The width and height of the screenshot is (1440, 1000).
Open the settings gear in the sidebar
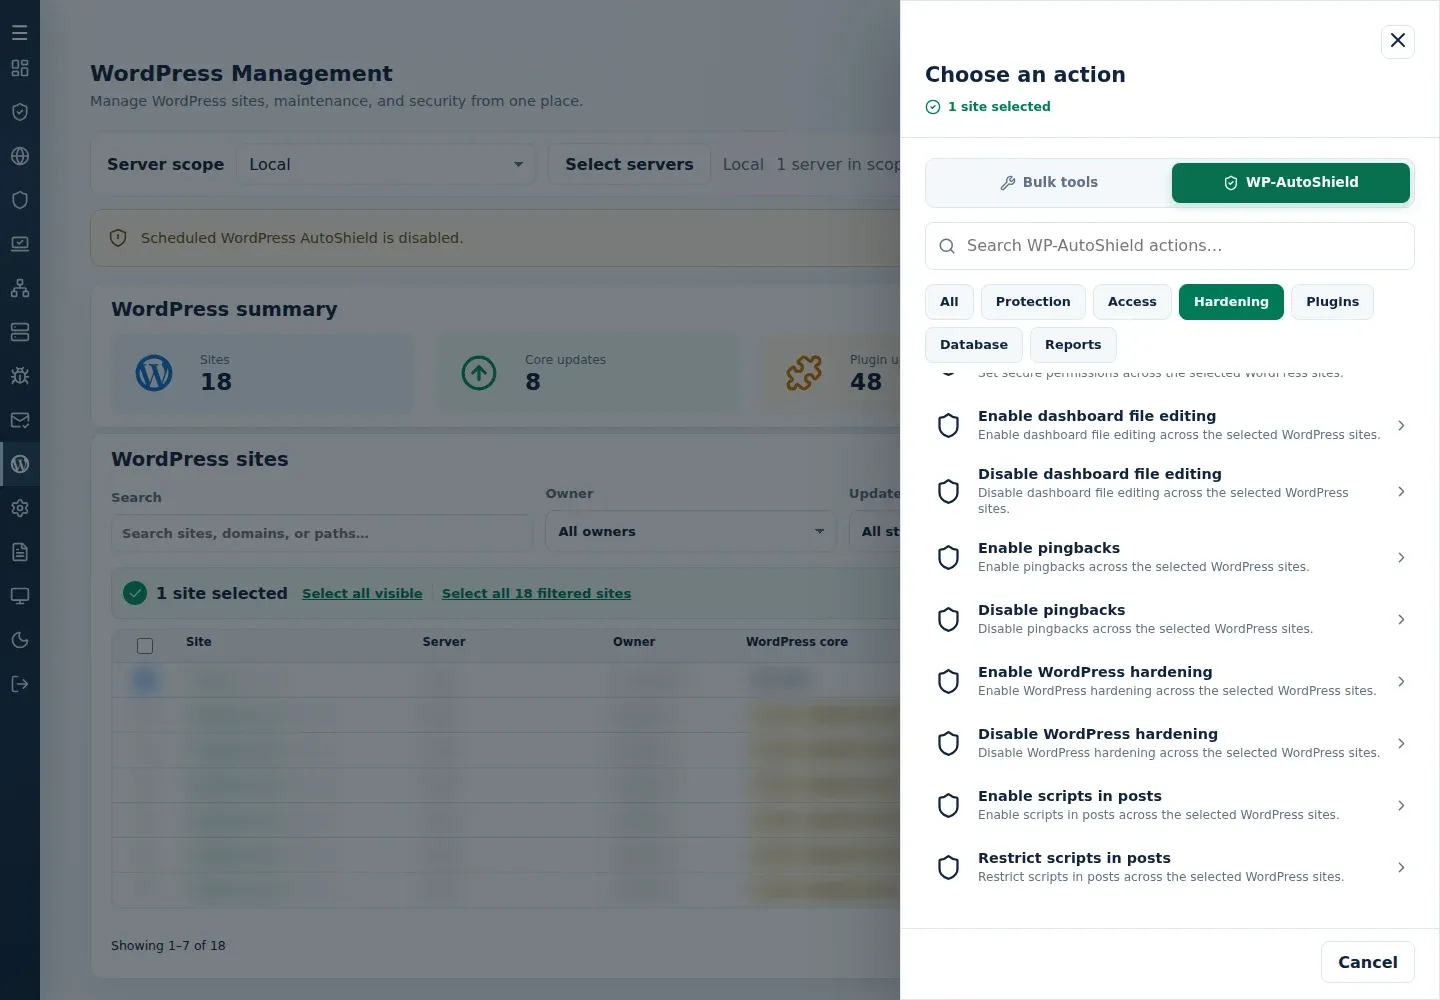point(20,508)
